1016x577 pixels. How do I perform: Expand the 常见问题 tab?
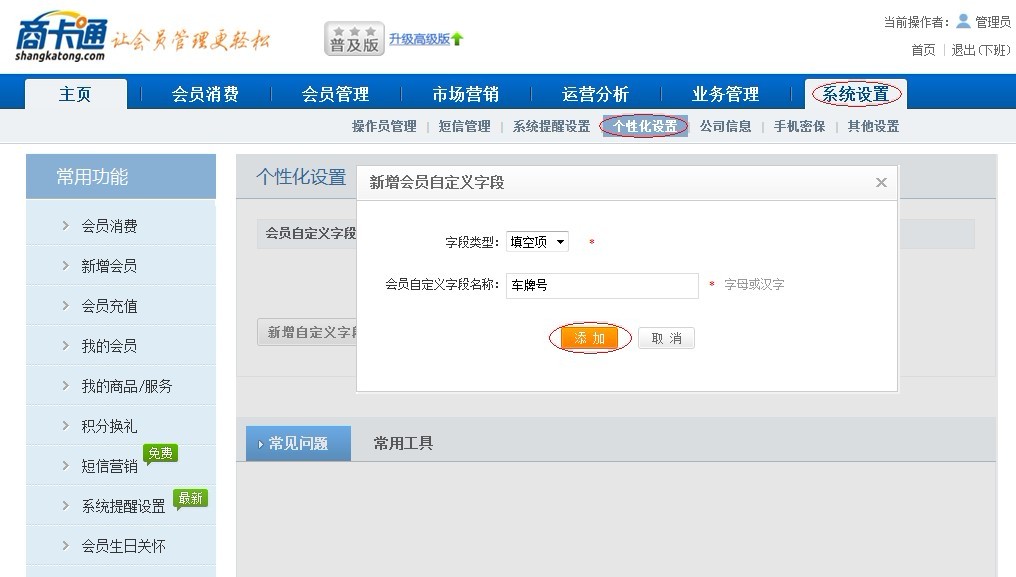[298, 443]
